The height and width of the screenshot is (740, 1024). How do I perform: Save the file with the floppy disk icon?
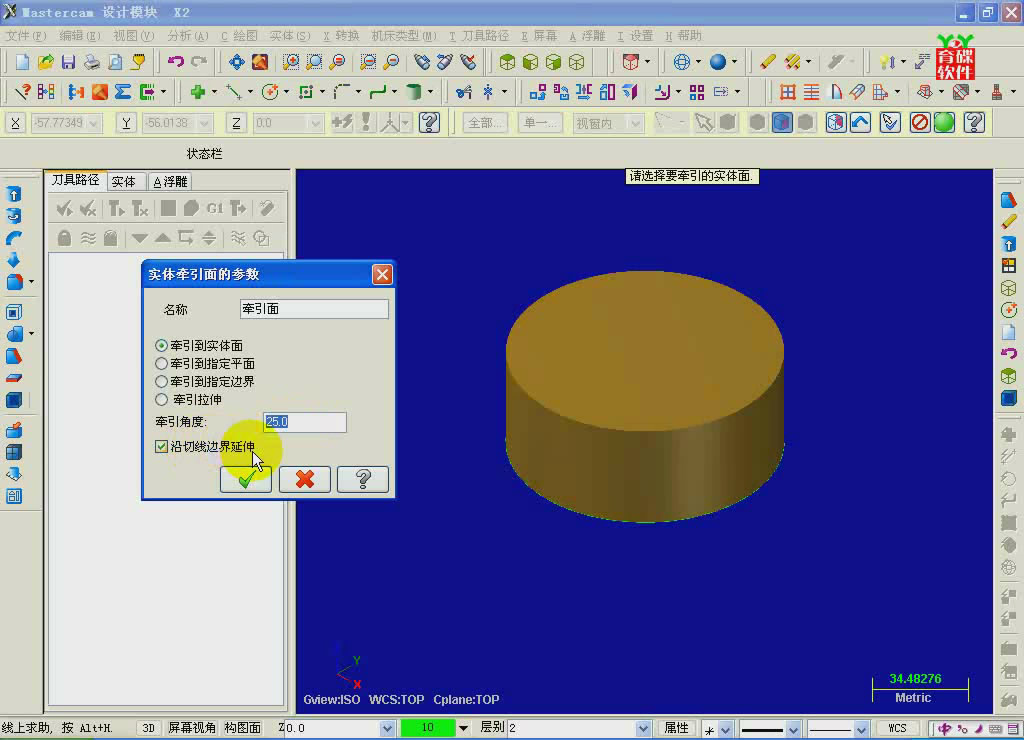(x=68, y=62)
